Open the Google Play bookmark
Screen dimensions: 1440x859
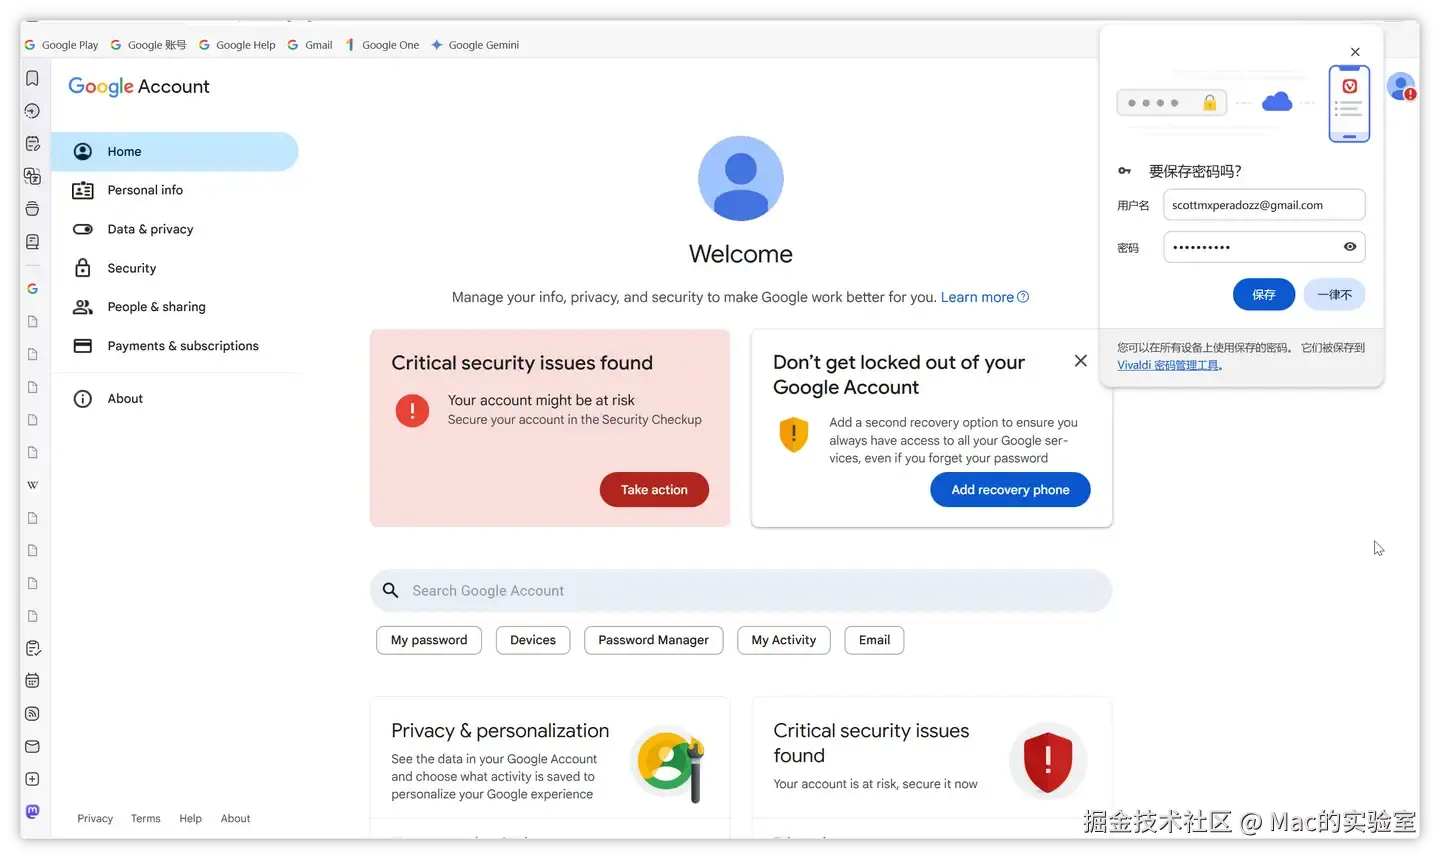(x=62, y=45)
